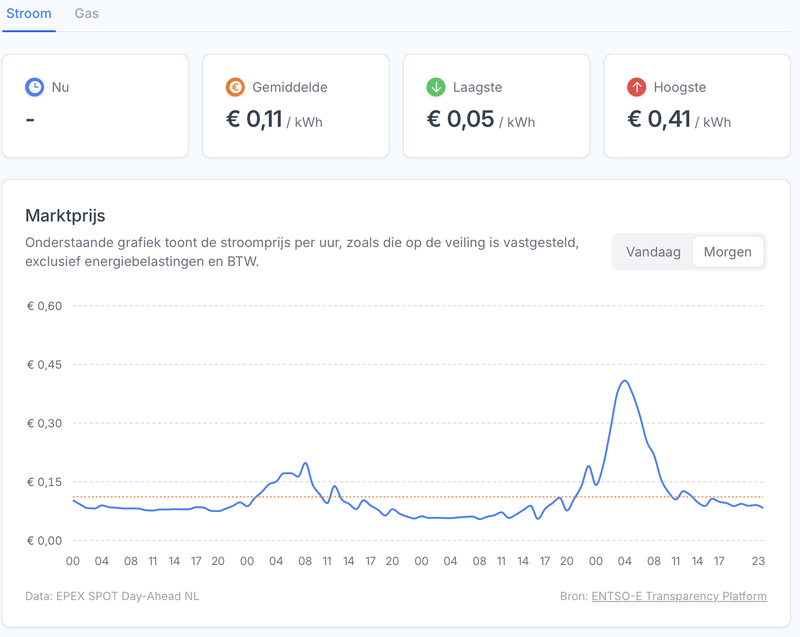Viewport: 800px width, 637px height.
Task: Click the highest peak of the blue price line
Action: pyautogui.click(x=625, y=381)
